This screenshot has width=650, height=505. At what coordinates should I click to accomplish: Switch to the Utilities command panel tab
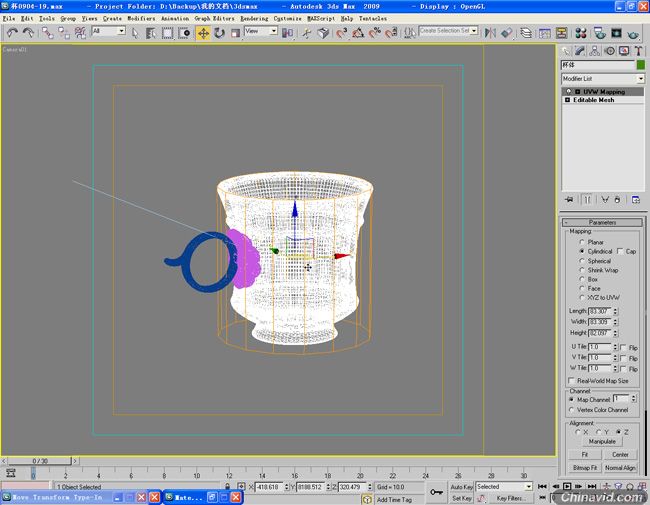coord(638,51)
